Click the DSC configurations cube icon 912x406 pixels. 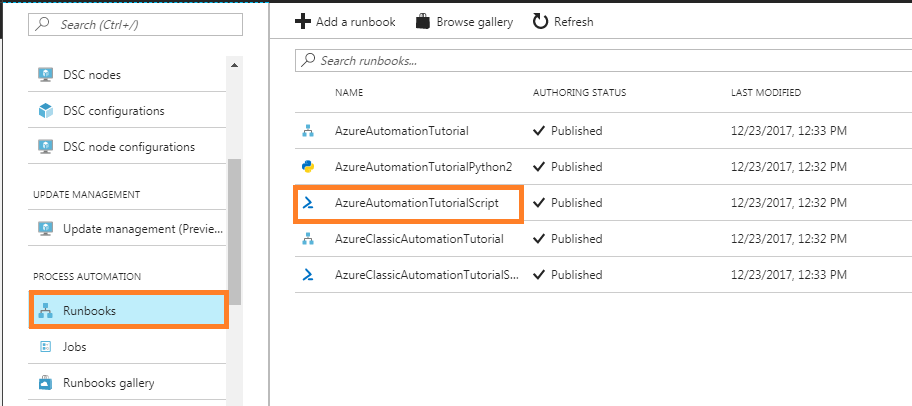[x=45, y=111]
